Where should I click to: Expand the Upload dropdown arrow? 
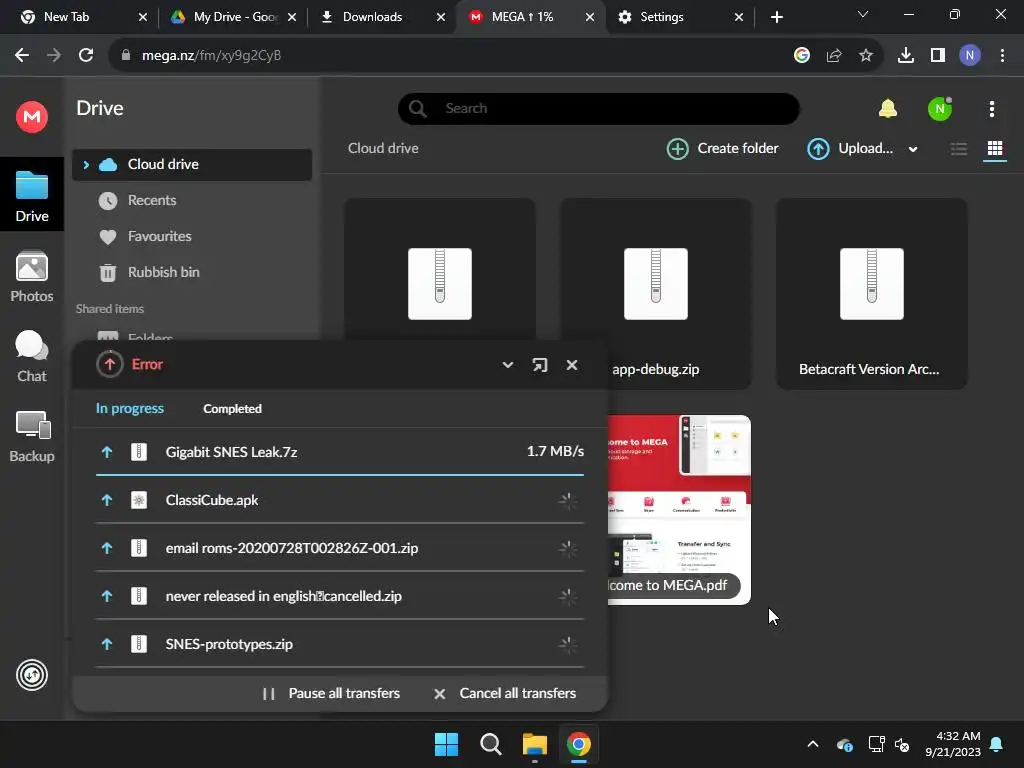click(913, 150)
